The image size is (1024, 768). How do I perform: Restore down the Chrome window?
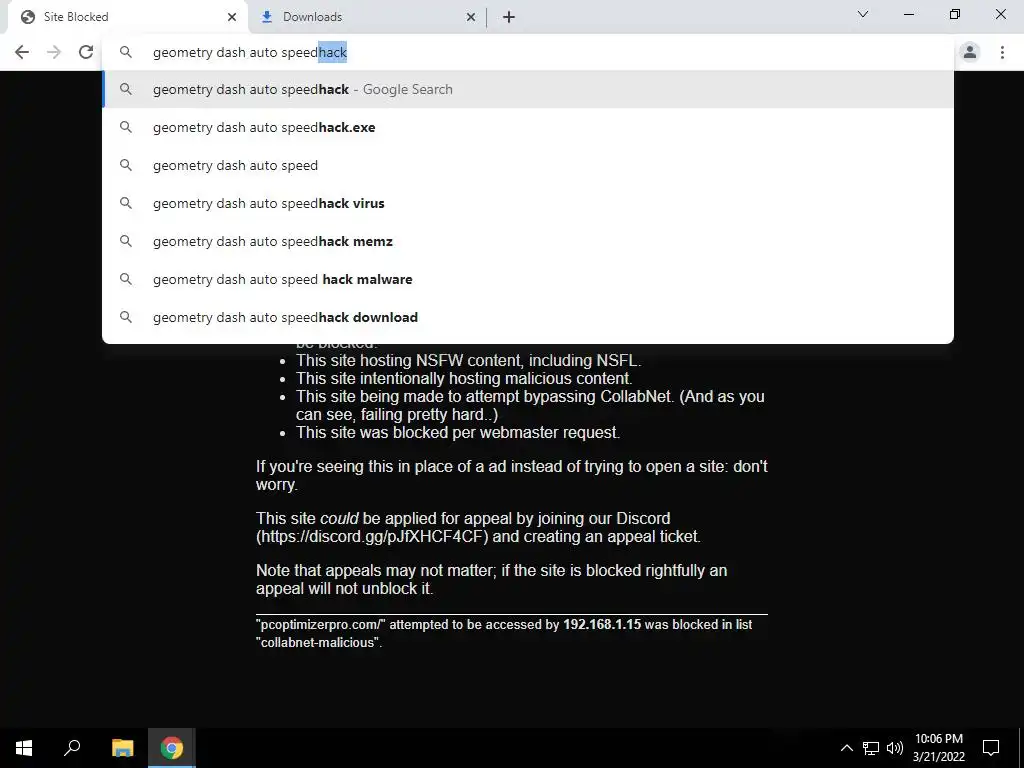[955, 14]
